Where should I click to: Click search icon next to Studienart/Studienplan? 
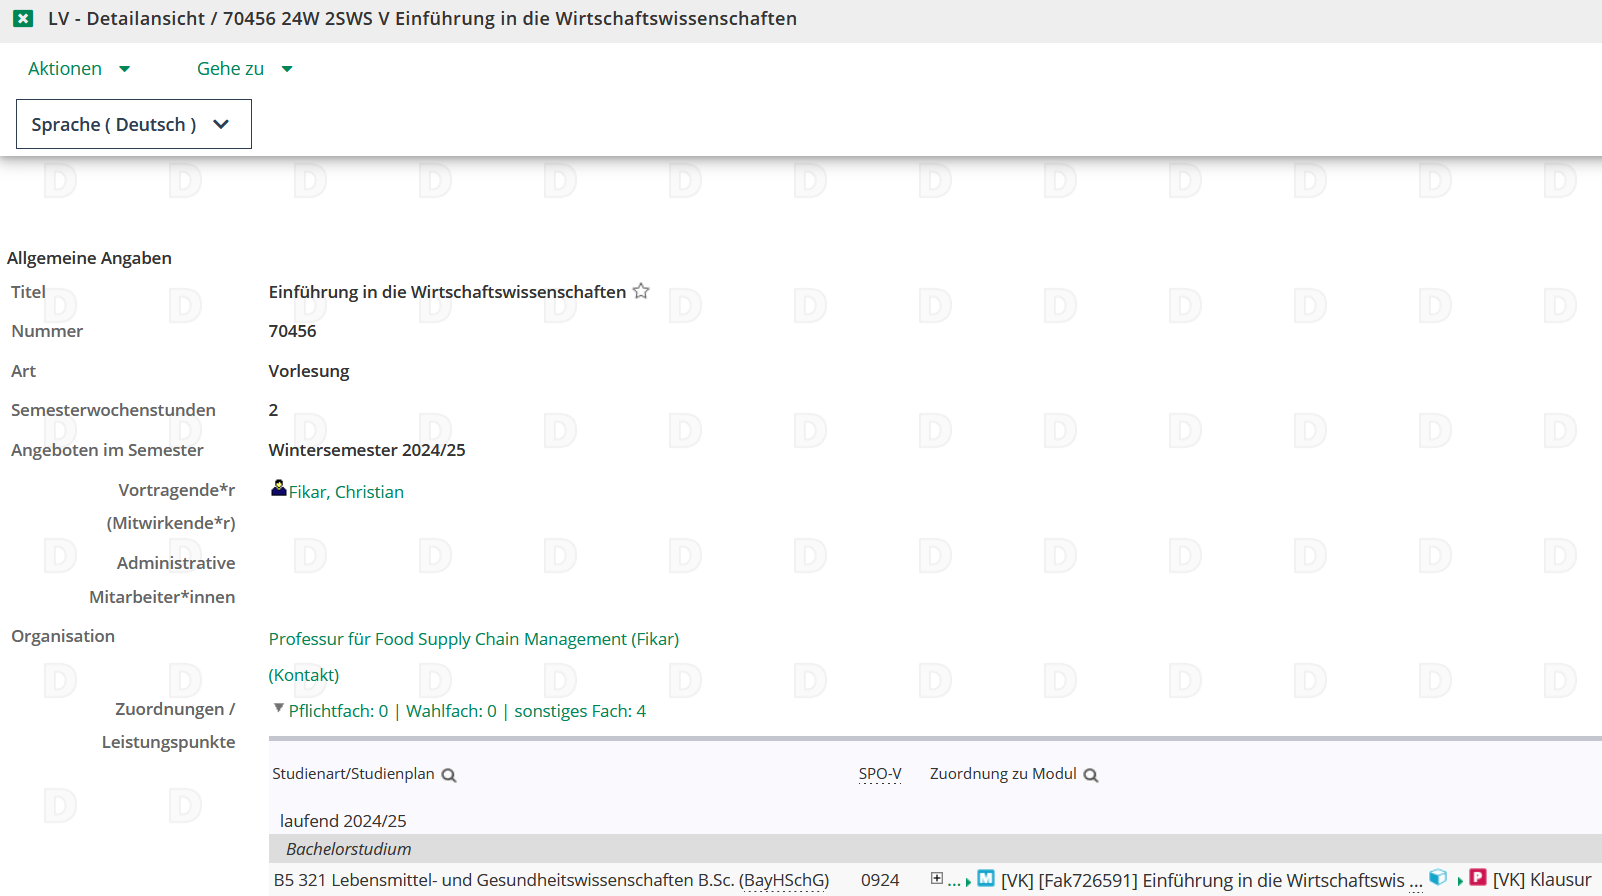coord(449,775)
